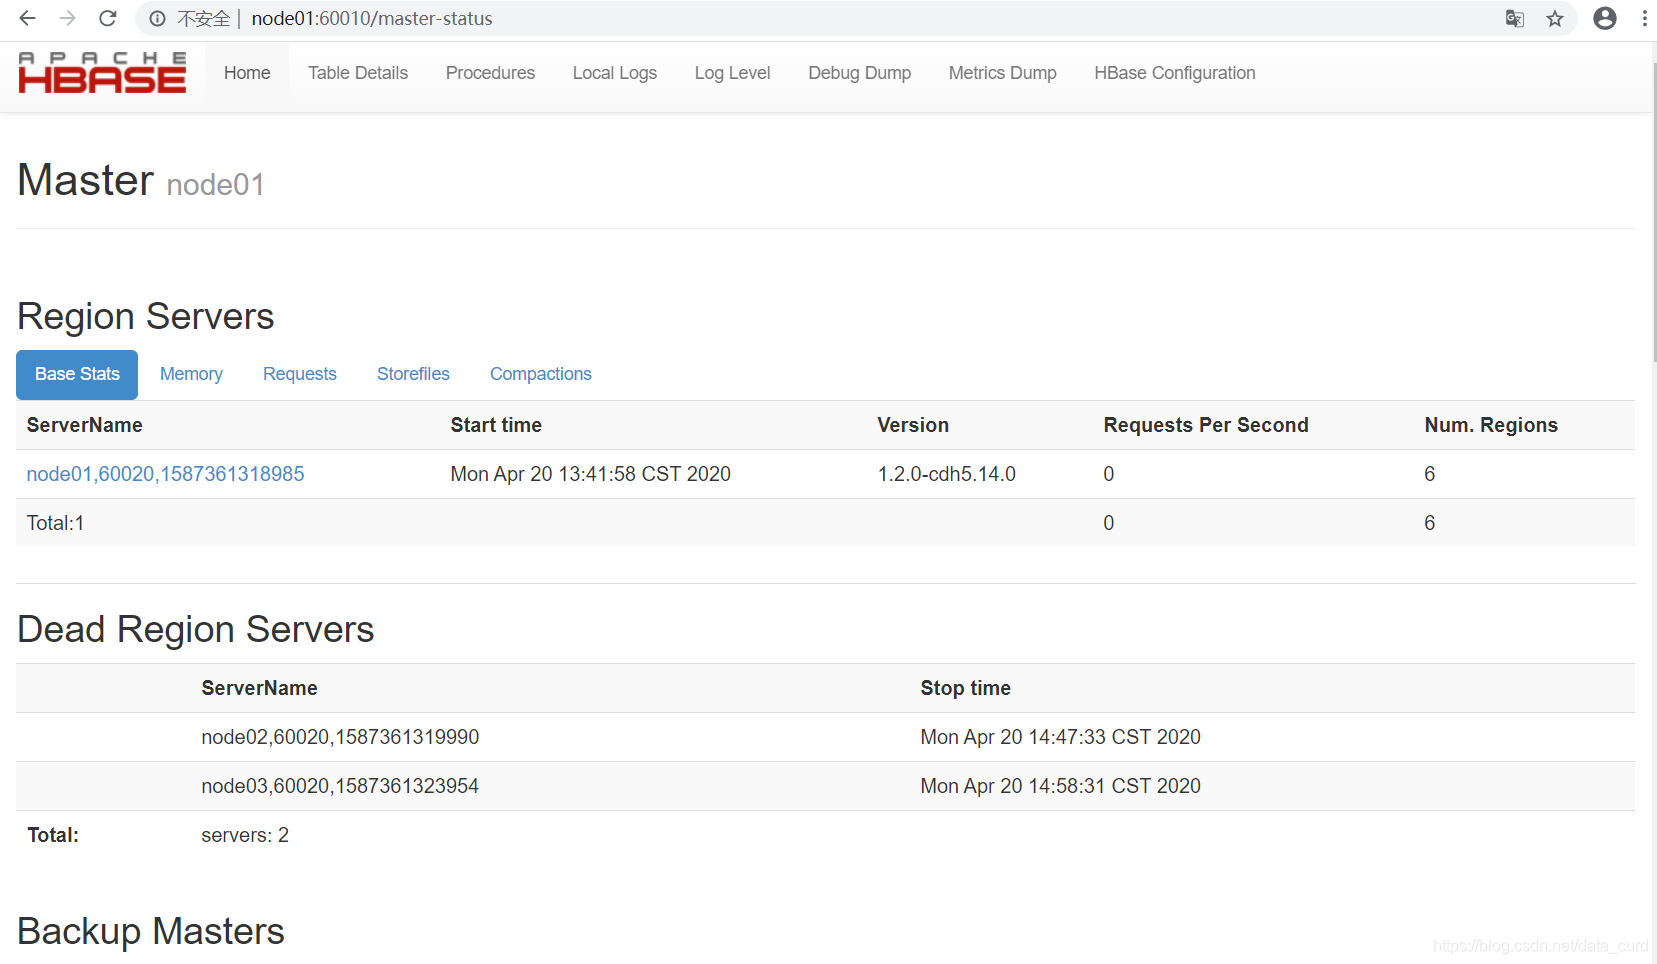Viewport: 1657px width, 964px height.
Task: Open site info via the not-secure icon
Action: [x=157, y=18]
